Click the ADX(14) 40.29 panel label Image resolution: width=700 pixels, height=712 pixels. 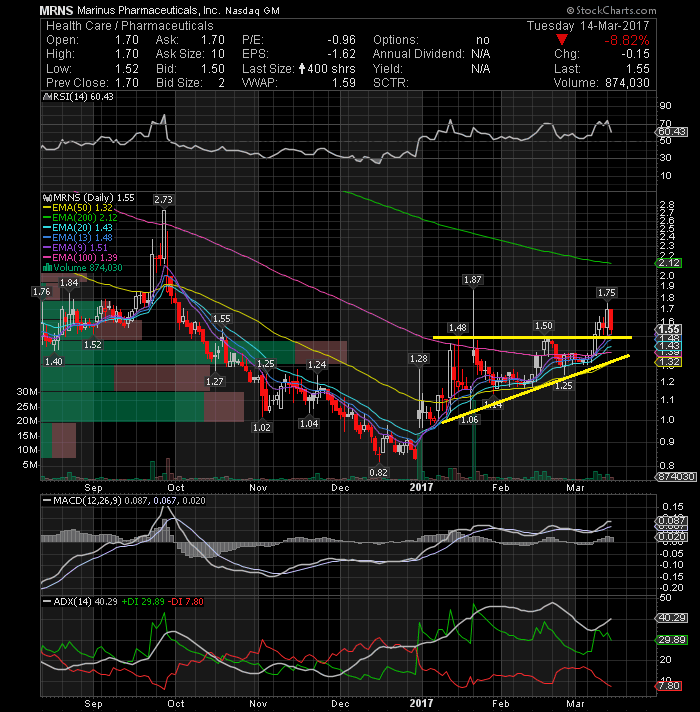pos(80,602)
